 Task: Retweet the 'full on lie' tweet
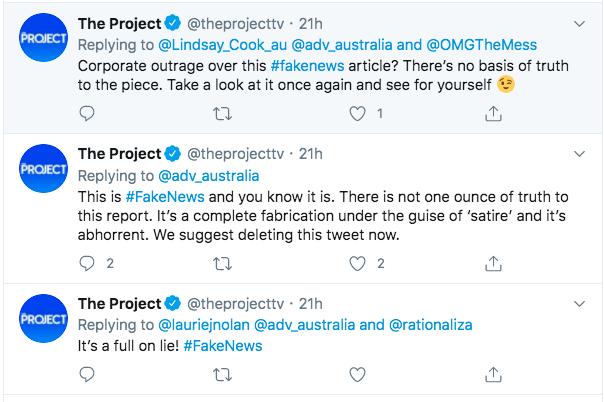pos(223,375)
